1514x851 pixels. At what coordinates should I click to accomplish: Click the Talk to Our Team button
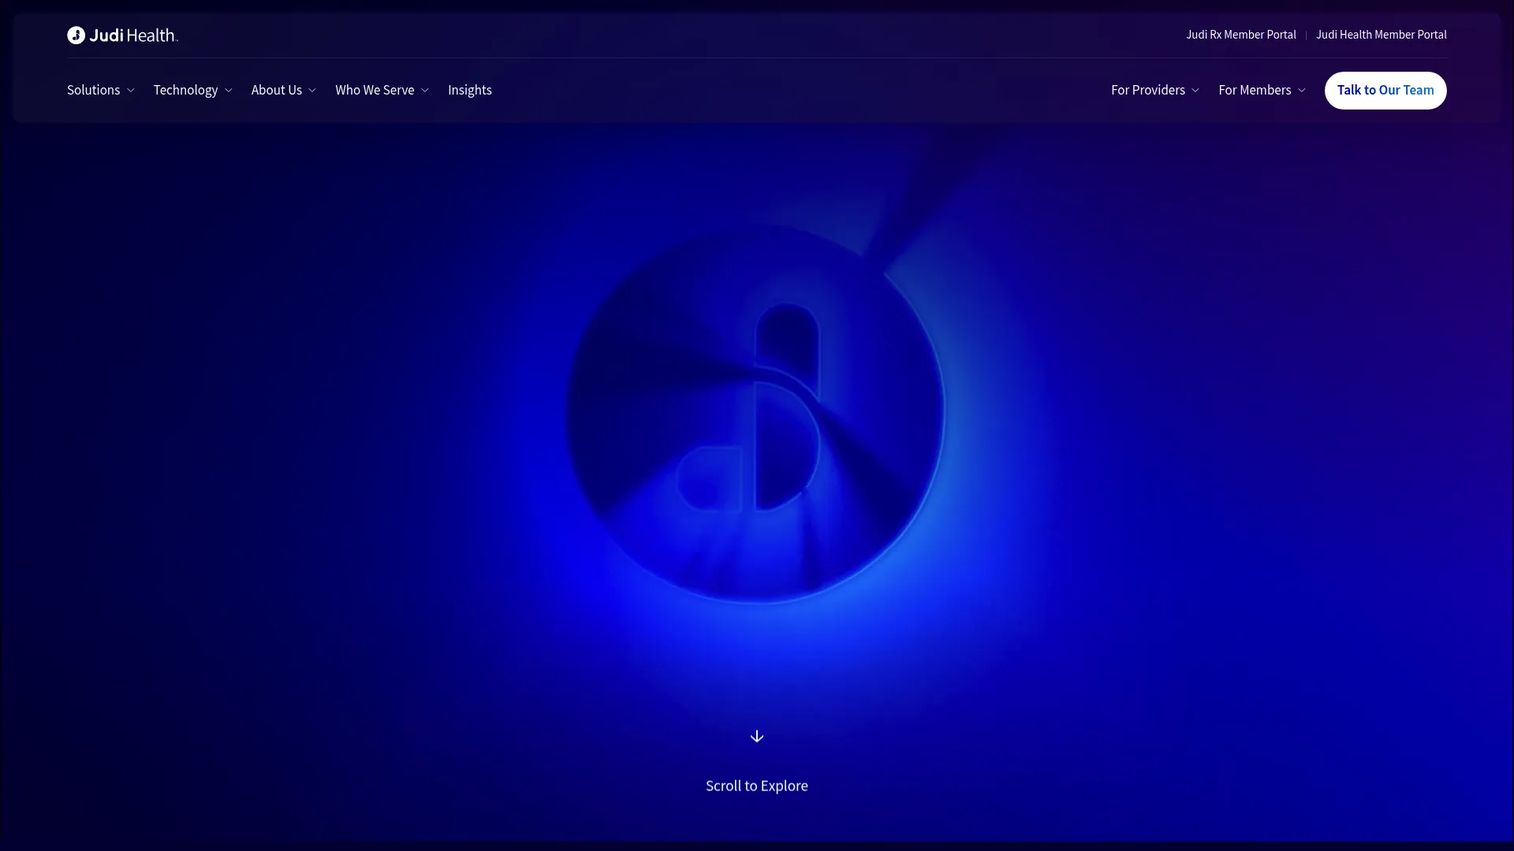tap(1385, 90)
